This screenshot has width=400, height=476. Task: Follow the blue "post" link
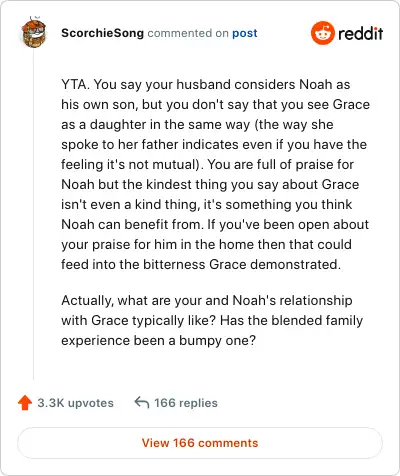point(245,33)
